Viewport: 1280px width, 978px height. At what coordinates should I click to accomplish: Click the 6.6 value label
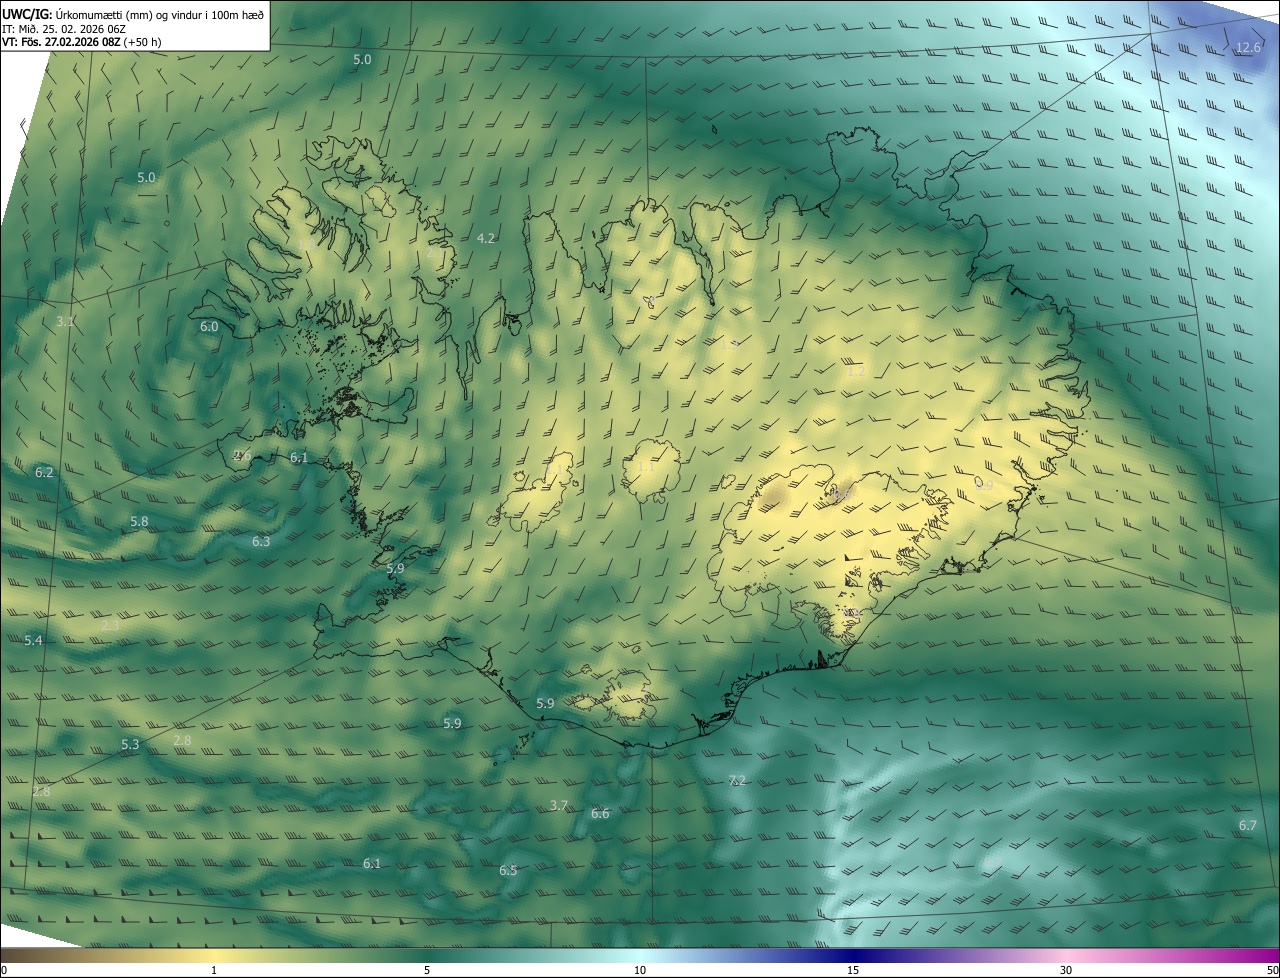pyautogui.click(x=600, y=814)
